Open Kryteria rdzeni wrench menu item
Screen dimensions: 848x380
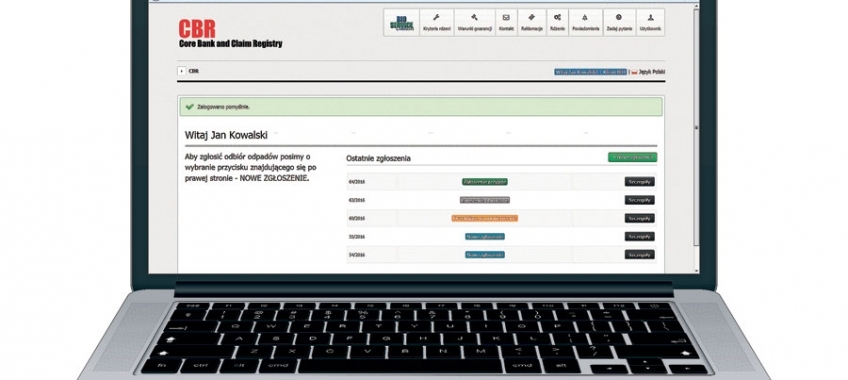tap(436, 23)
